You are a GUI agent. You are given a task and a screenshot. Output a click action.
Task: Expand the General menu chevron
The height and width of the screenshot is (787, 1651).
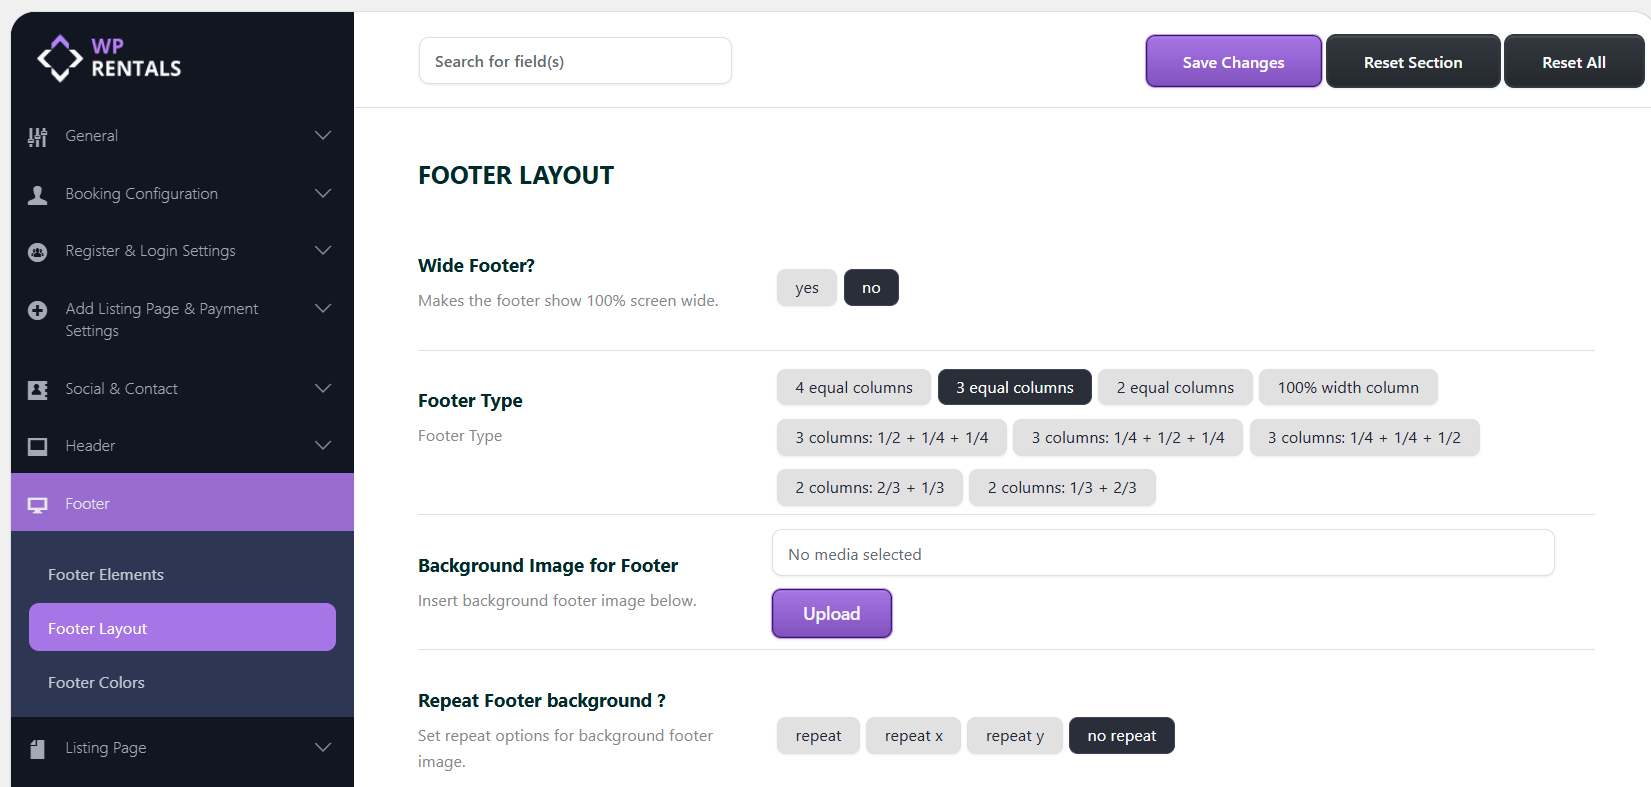(323, 135)
